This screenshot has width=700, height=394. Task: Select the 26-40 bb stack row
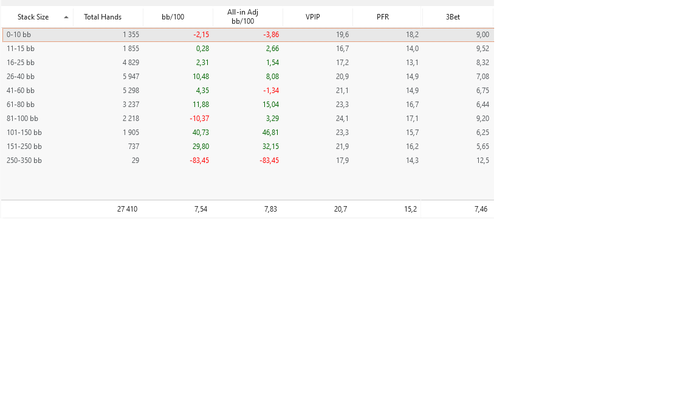point(248,76)
